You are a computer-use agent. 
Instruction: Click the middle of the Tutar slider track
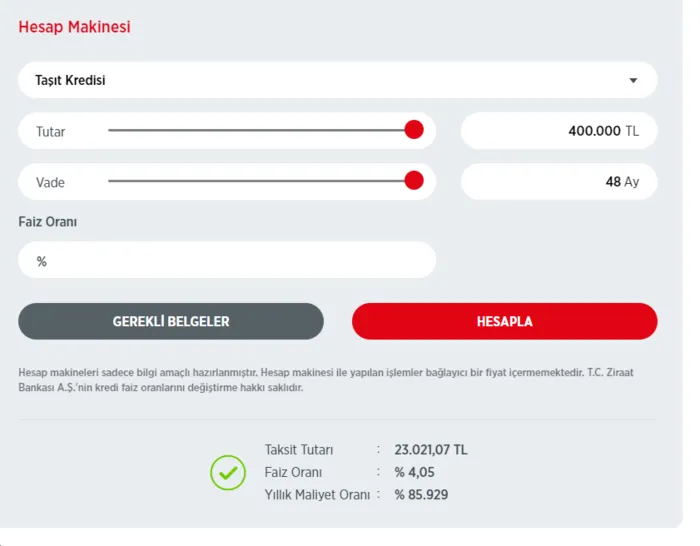(x=260, y=130)
